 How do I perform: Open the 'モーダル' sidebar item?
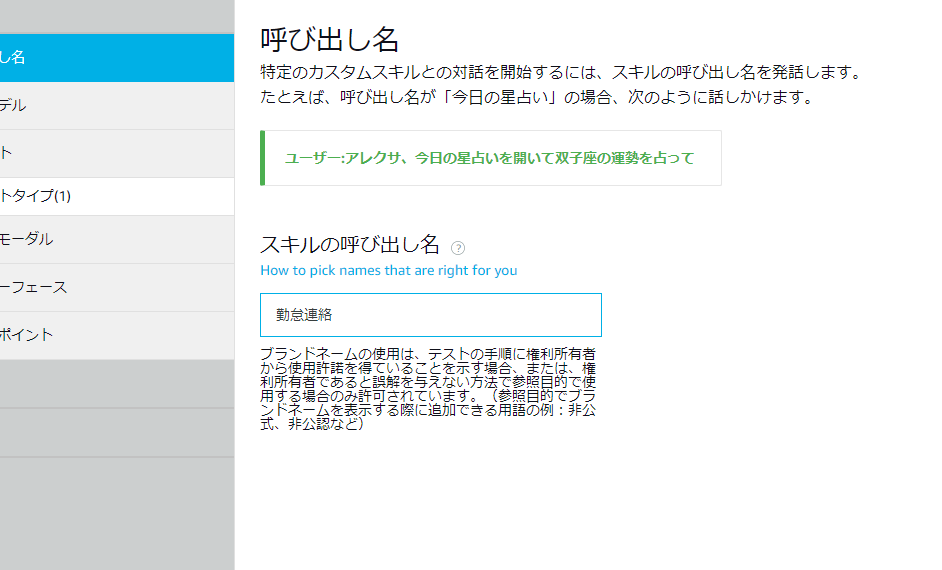click(x=117, y=239)
